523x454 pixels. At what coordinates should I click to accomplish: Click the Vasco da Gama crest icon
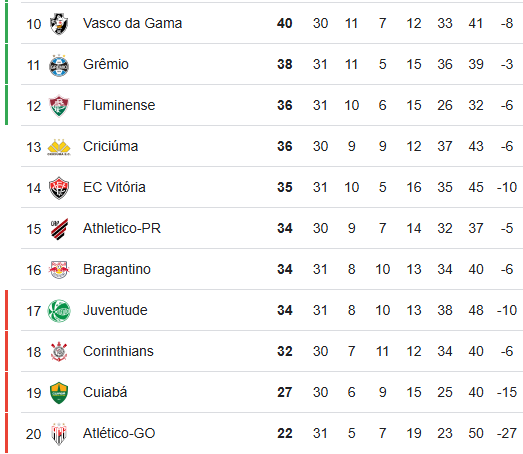coord(59,24)
